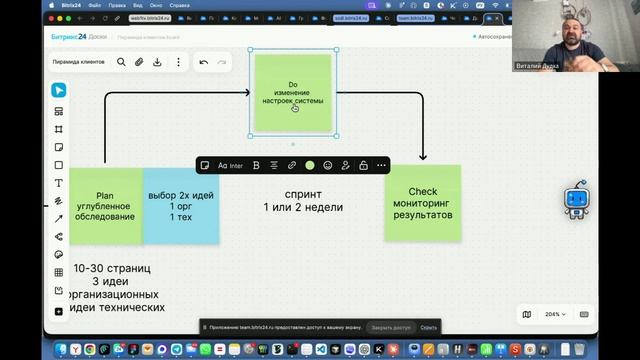Open the templates tool in left sidebar

pos(59,111)
